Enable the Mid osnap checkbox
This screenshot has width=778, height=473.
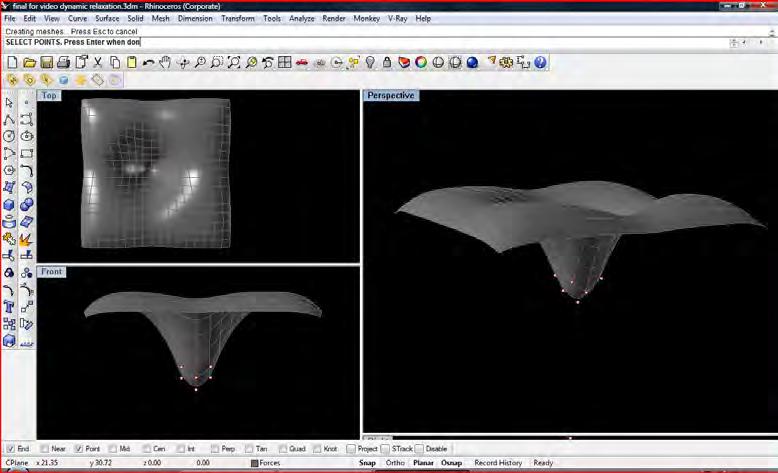click(x=112, y=449)
